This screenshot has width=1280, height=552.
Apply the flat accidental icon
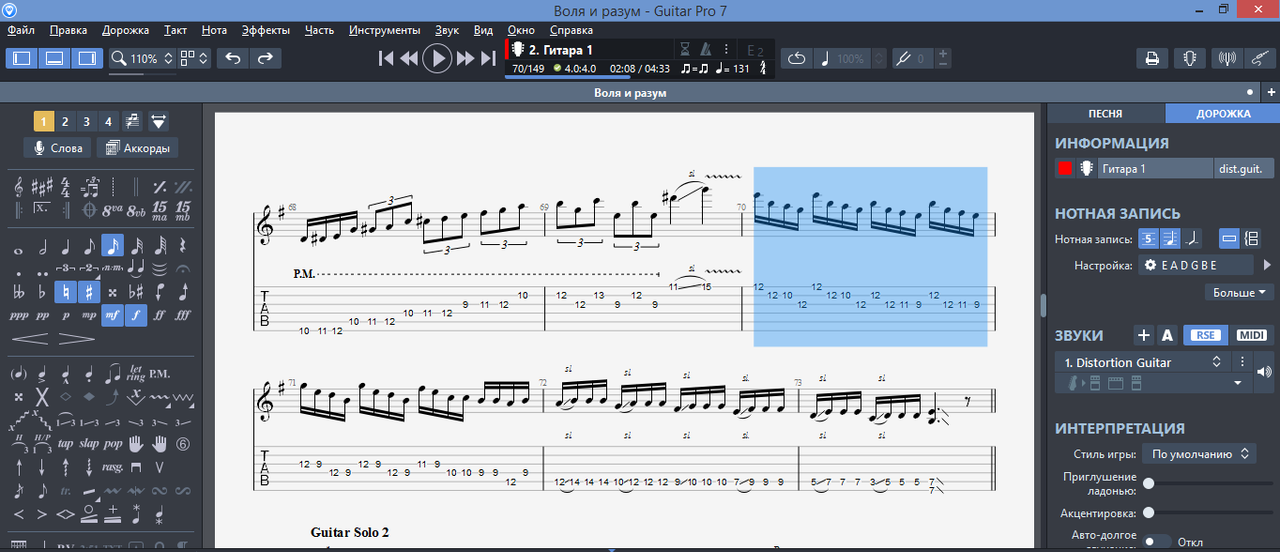(42, 292)
